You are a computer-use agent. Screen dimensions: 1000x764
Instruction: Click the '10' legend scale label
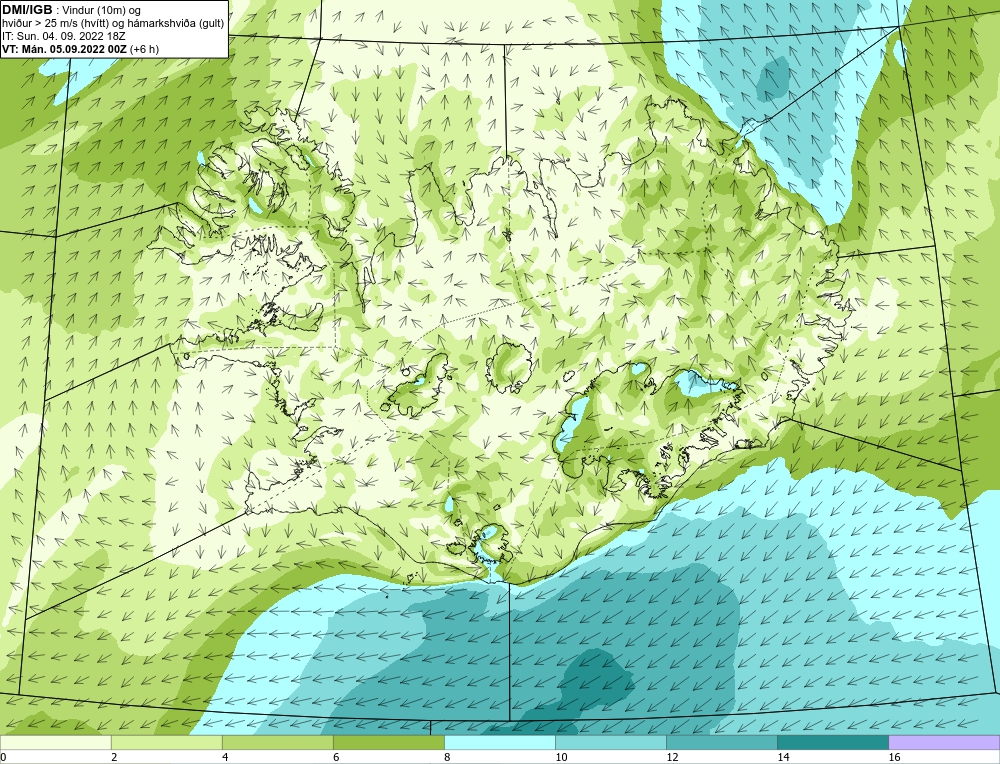point(561,758)
